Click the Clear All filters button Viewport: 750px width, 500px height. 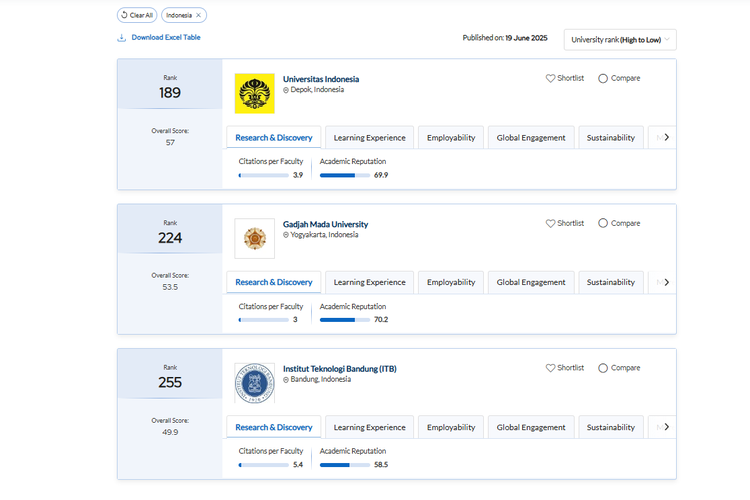coord(136,15)
